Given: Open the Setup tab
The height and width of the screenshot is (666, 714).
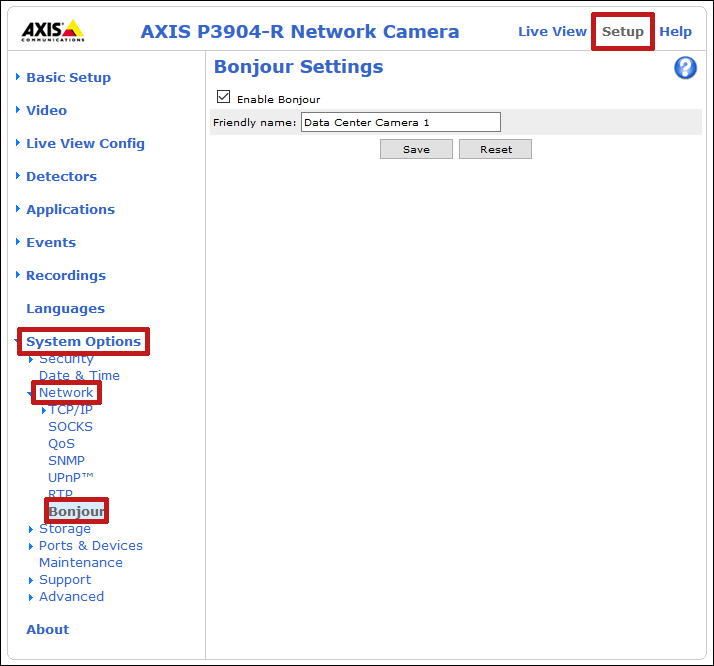Looking at the screenshot, I should click(x=622, y=31).
